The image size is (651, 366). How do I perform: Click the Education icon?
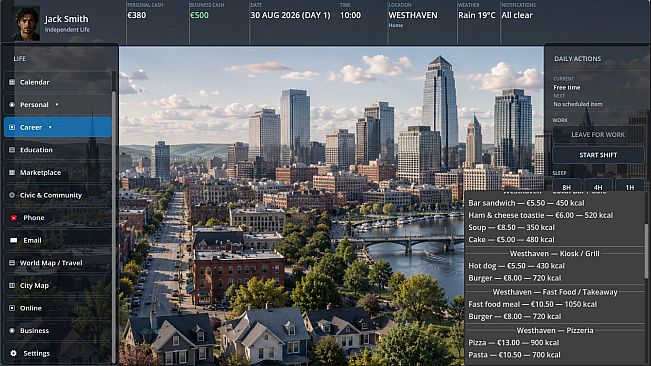tap(12, 150)
